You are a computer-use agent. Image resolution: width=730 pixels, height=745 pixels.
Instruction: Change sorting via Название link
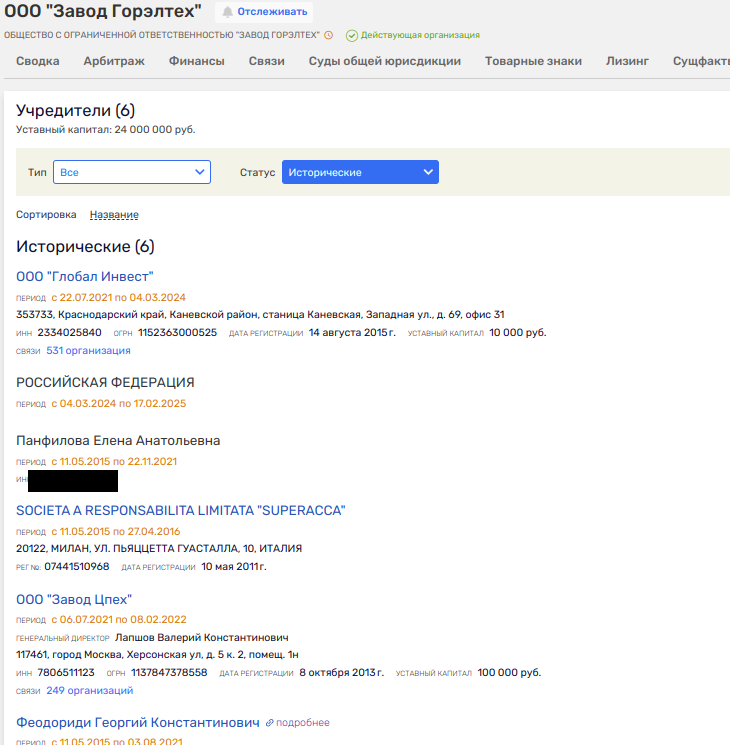click(x=114, y=215)
